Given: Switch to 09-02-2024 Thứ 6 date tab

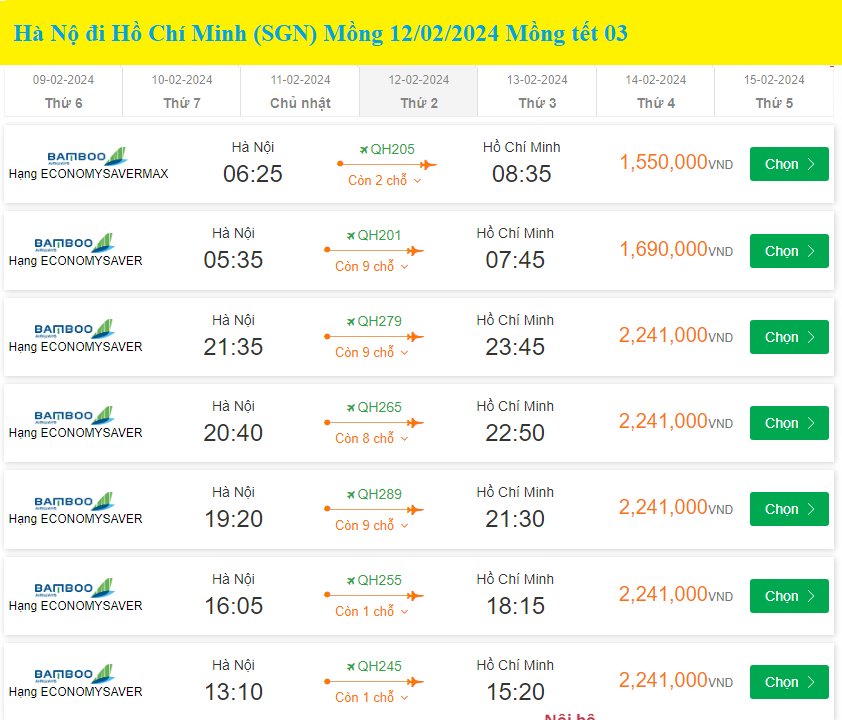Looking at the screenshot, I should pos(63,91).
